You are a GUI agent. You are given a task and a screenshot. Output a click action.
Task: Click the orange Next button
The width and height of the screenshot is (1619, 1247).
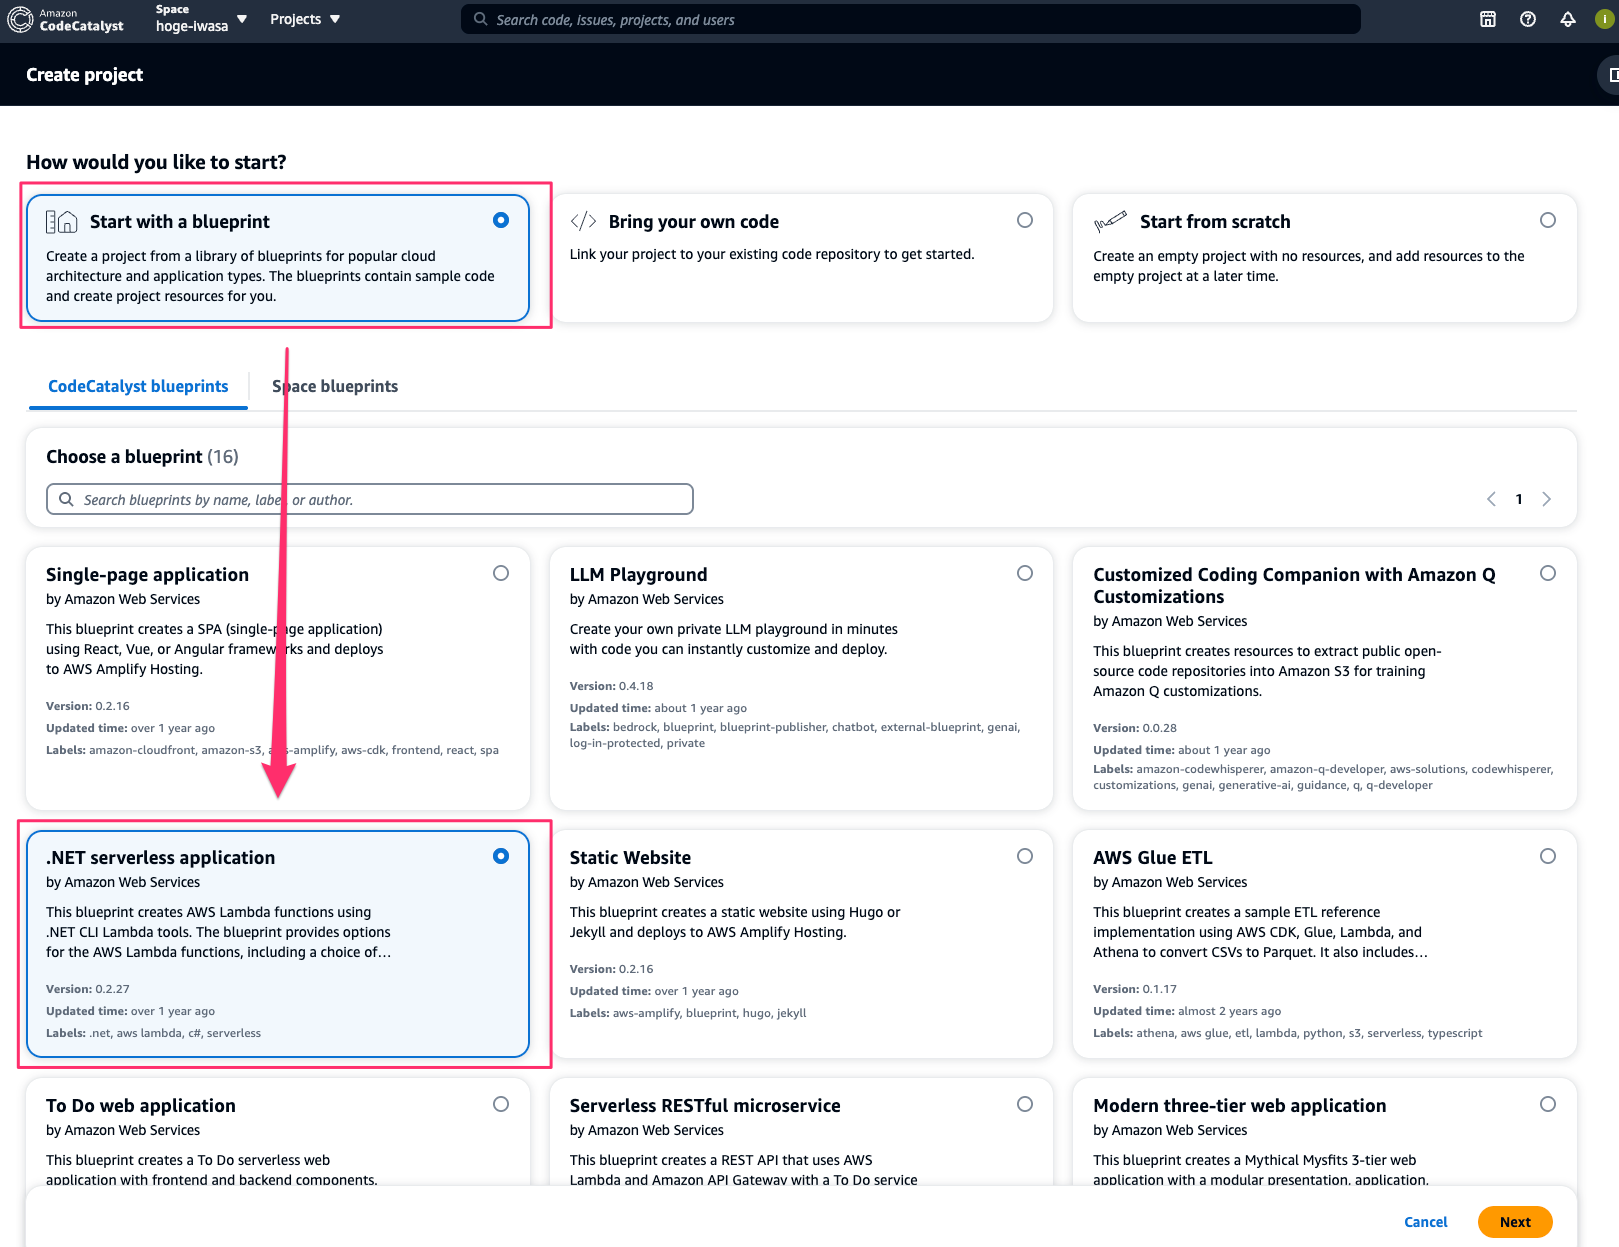(x=1514, y=1222)
